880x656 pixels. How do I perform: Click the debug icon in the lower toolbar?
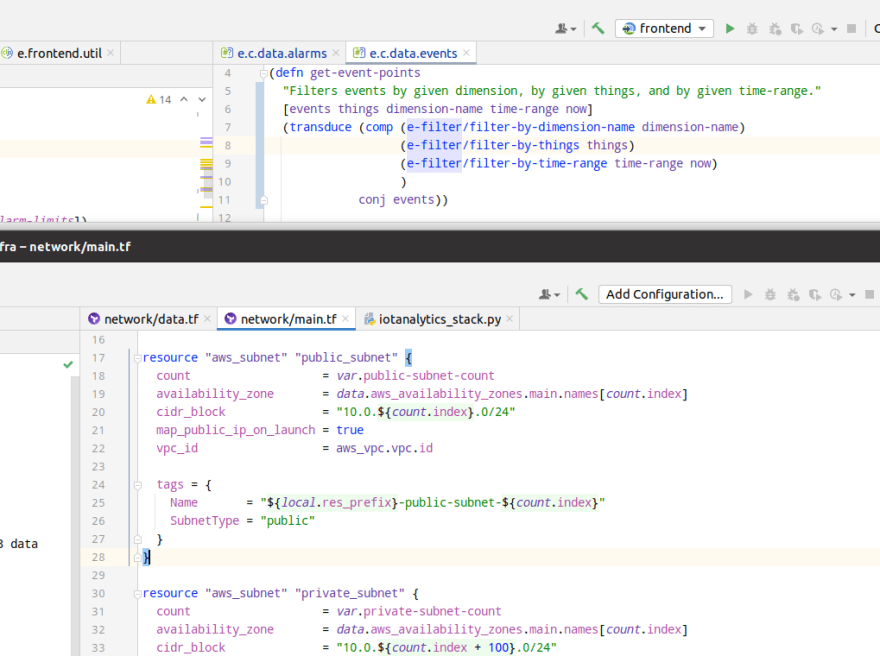pos(771,295)
